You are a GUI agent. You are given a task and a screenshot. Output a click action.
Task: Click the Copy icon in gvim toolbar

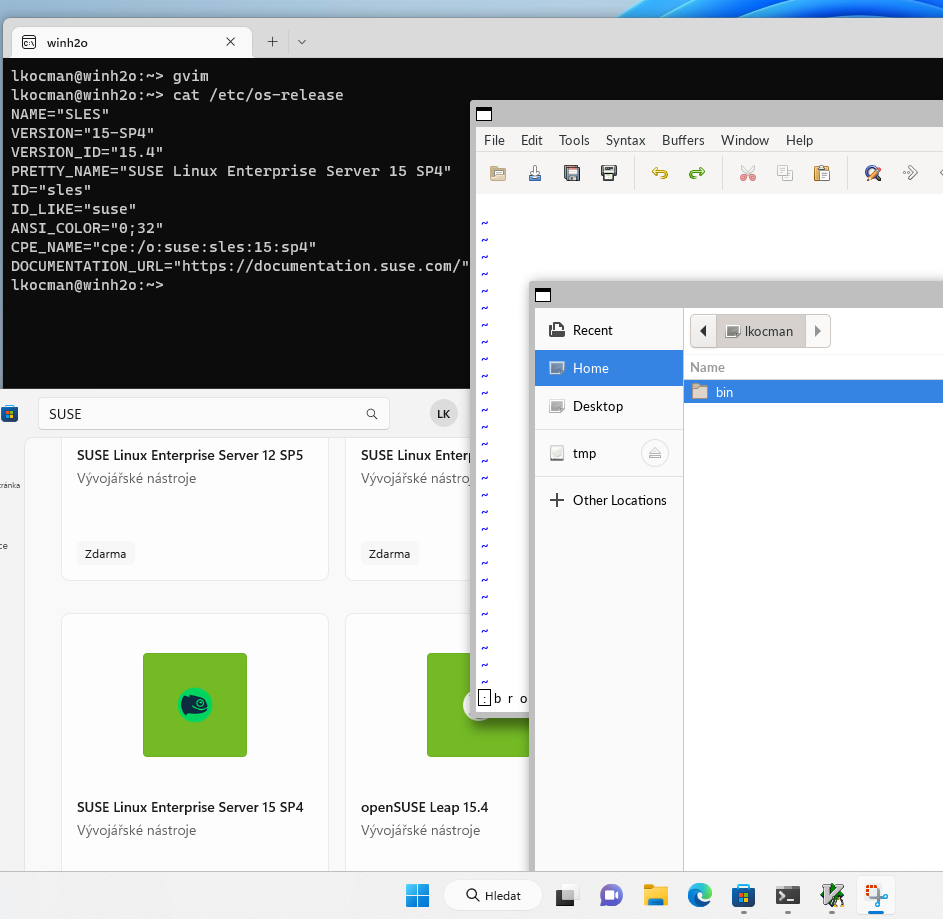tap(784, 172)
